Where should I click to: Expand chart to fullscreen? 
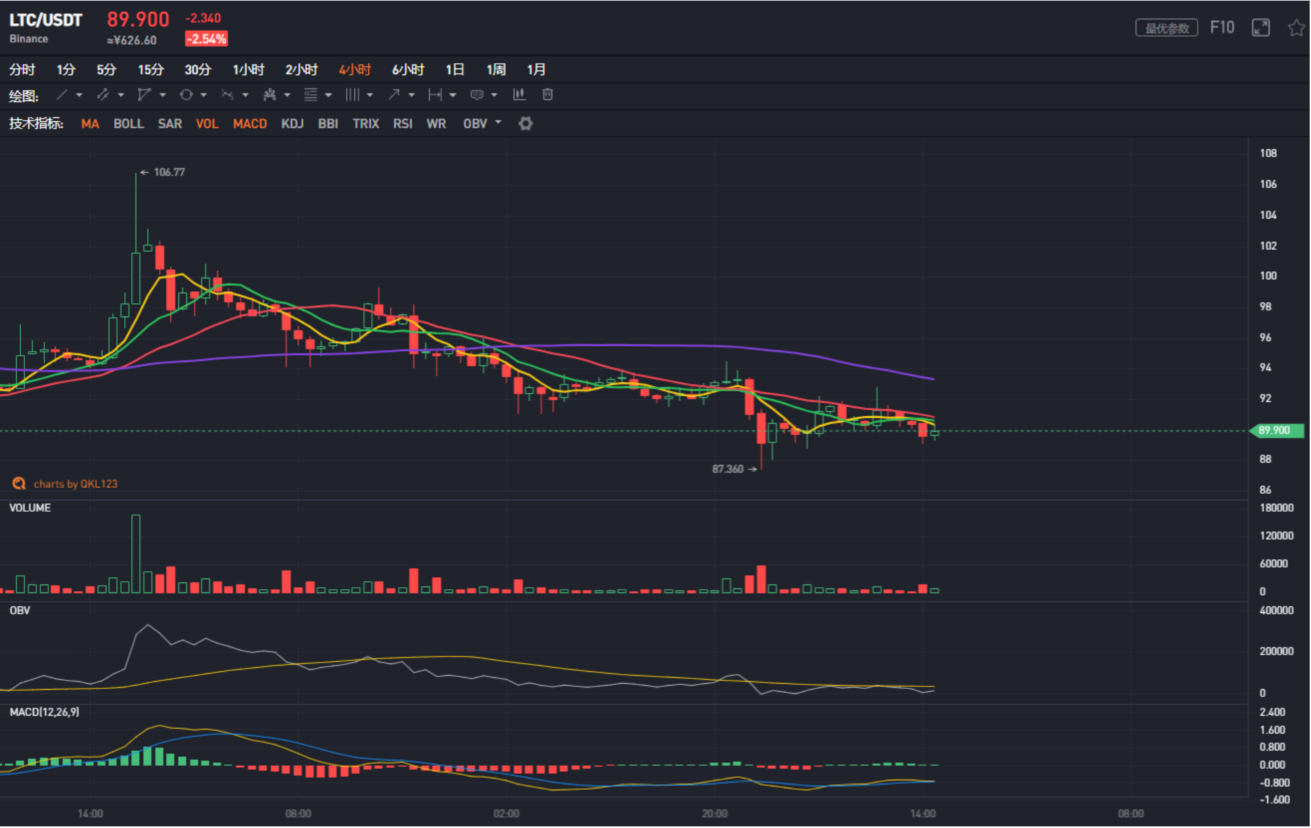coord(1261,28)
